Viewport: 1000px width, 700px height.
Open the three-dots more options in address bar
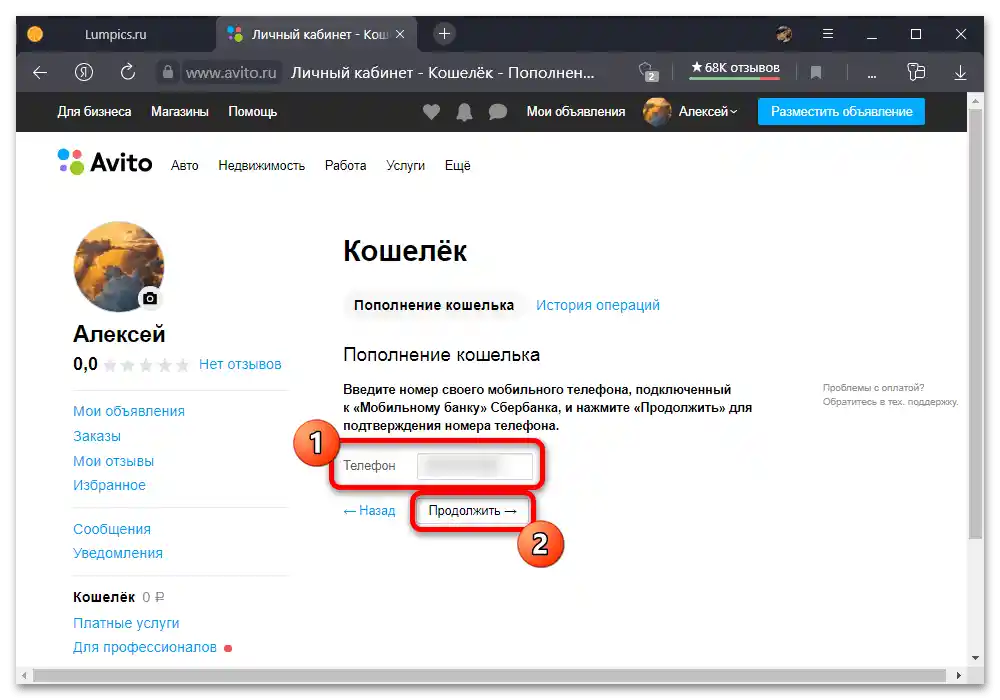[x=871, y=75]
